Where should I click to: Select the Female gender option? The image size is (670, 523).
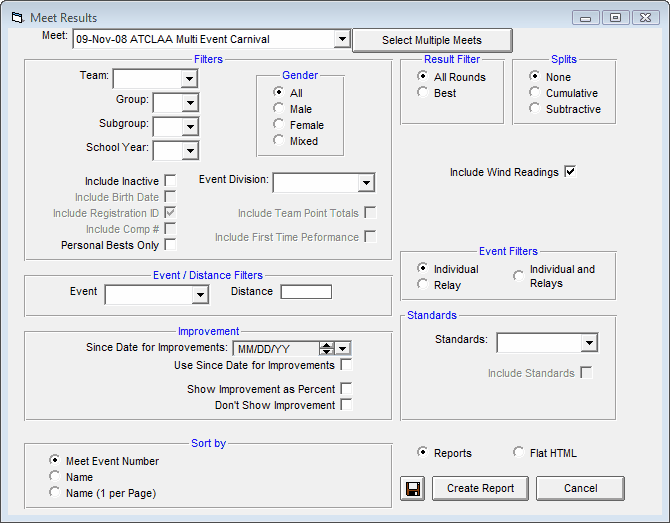coord(279,124)
